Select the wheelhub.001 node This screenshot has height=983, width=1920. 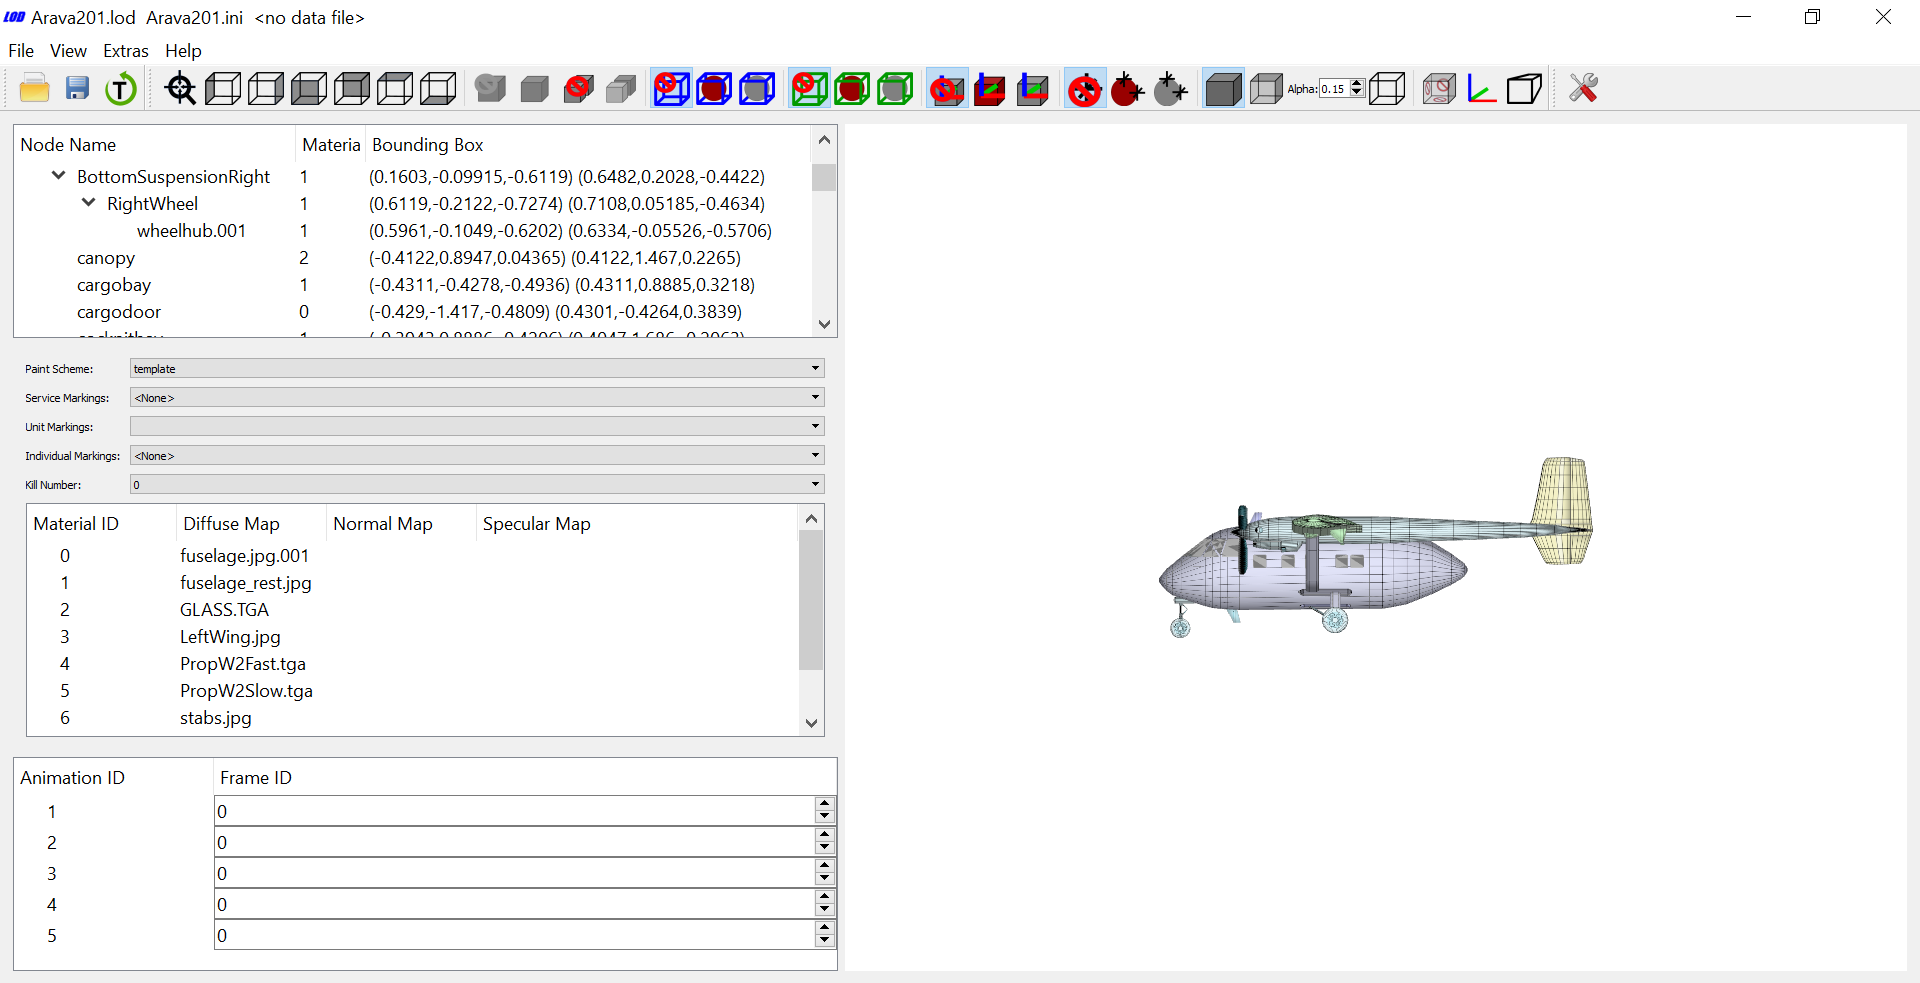[191, 231]
